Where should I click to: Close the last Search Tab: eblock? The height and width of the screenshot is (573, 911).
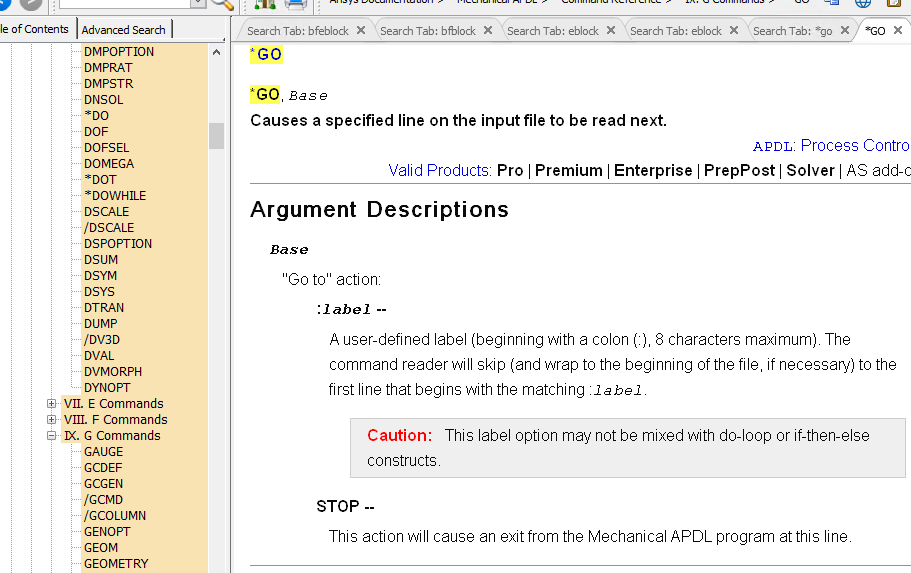point(734,30)
